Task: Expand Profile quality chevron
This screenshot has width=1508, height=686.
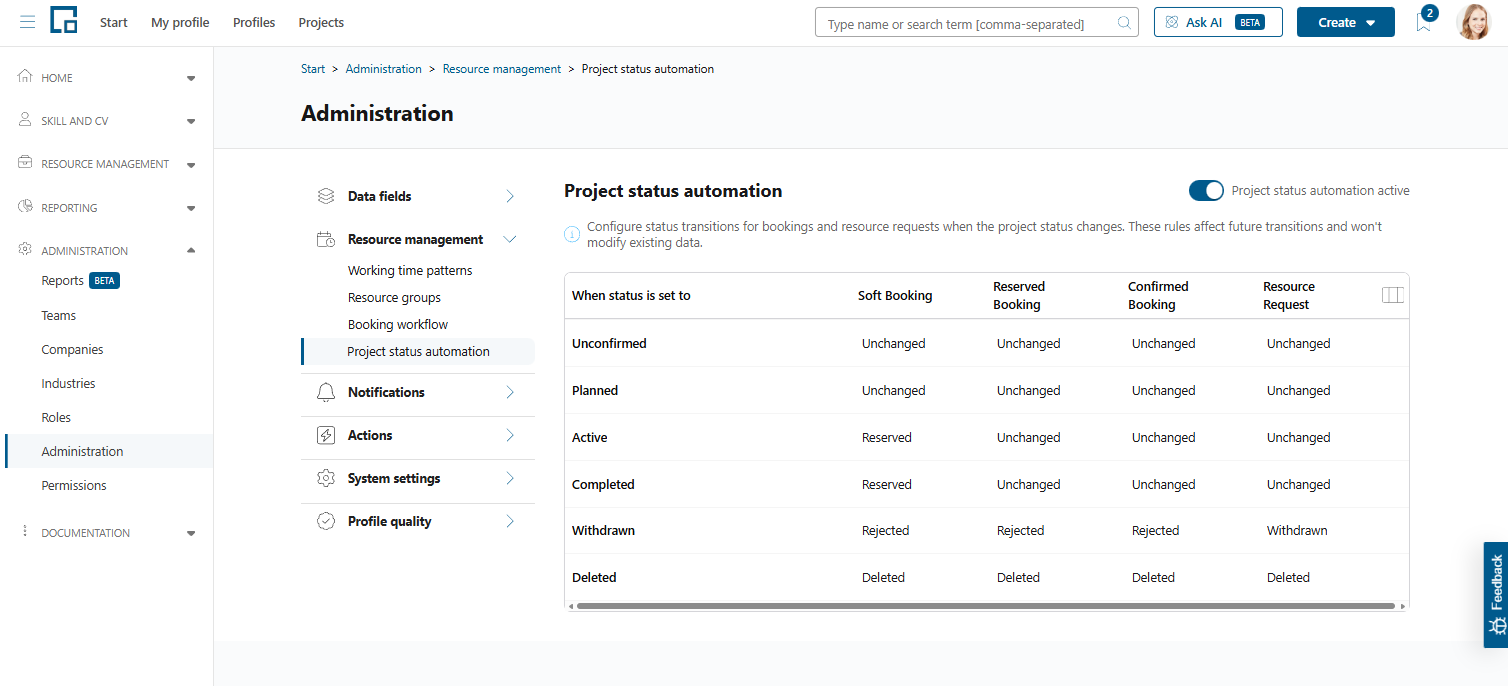Action: [510, 521]
